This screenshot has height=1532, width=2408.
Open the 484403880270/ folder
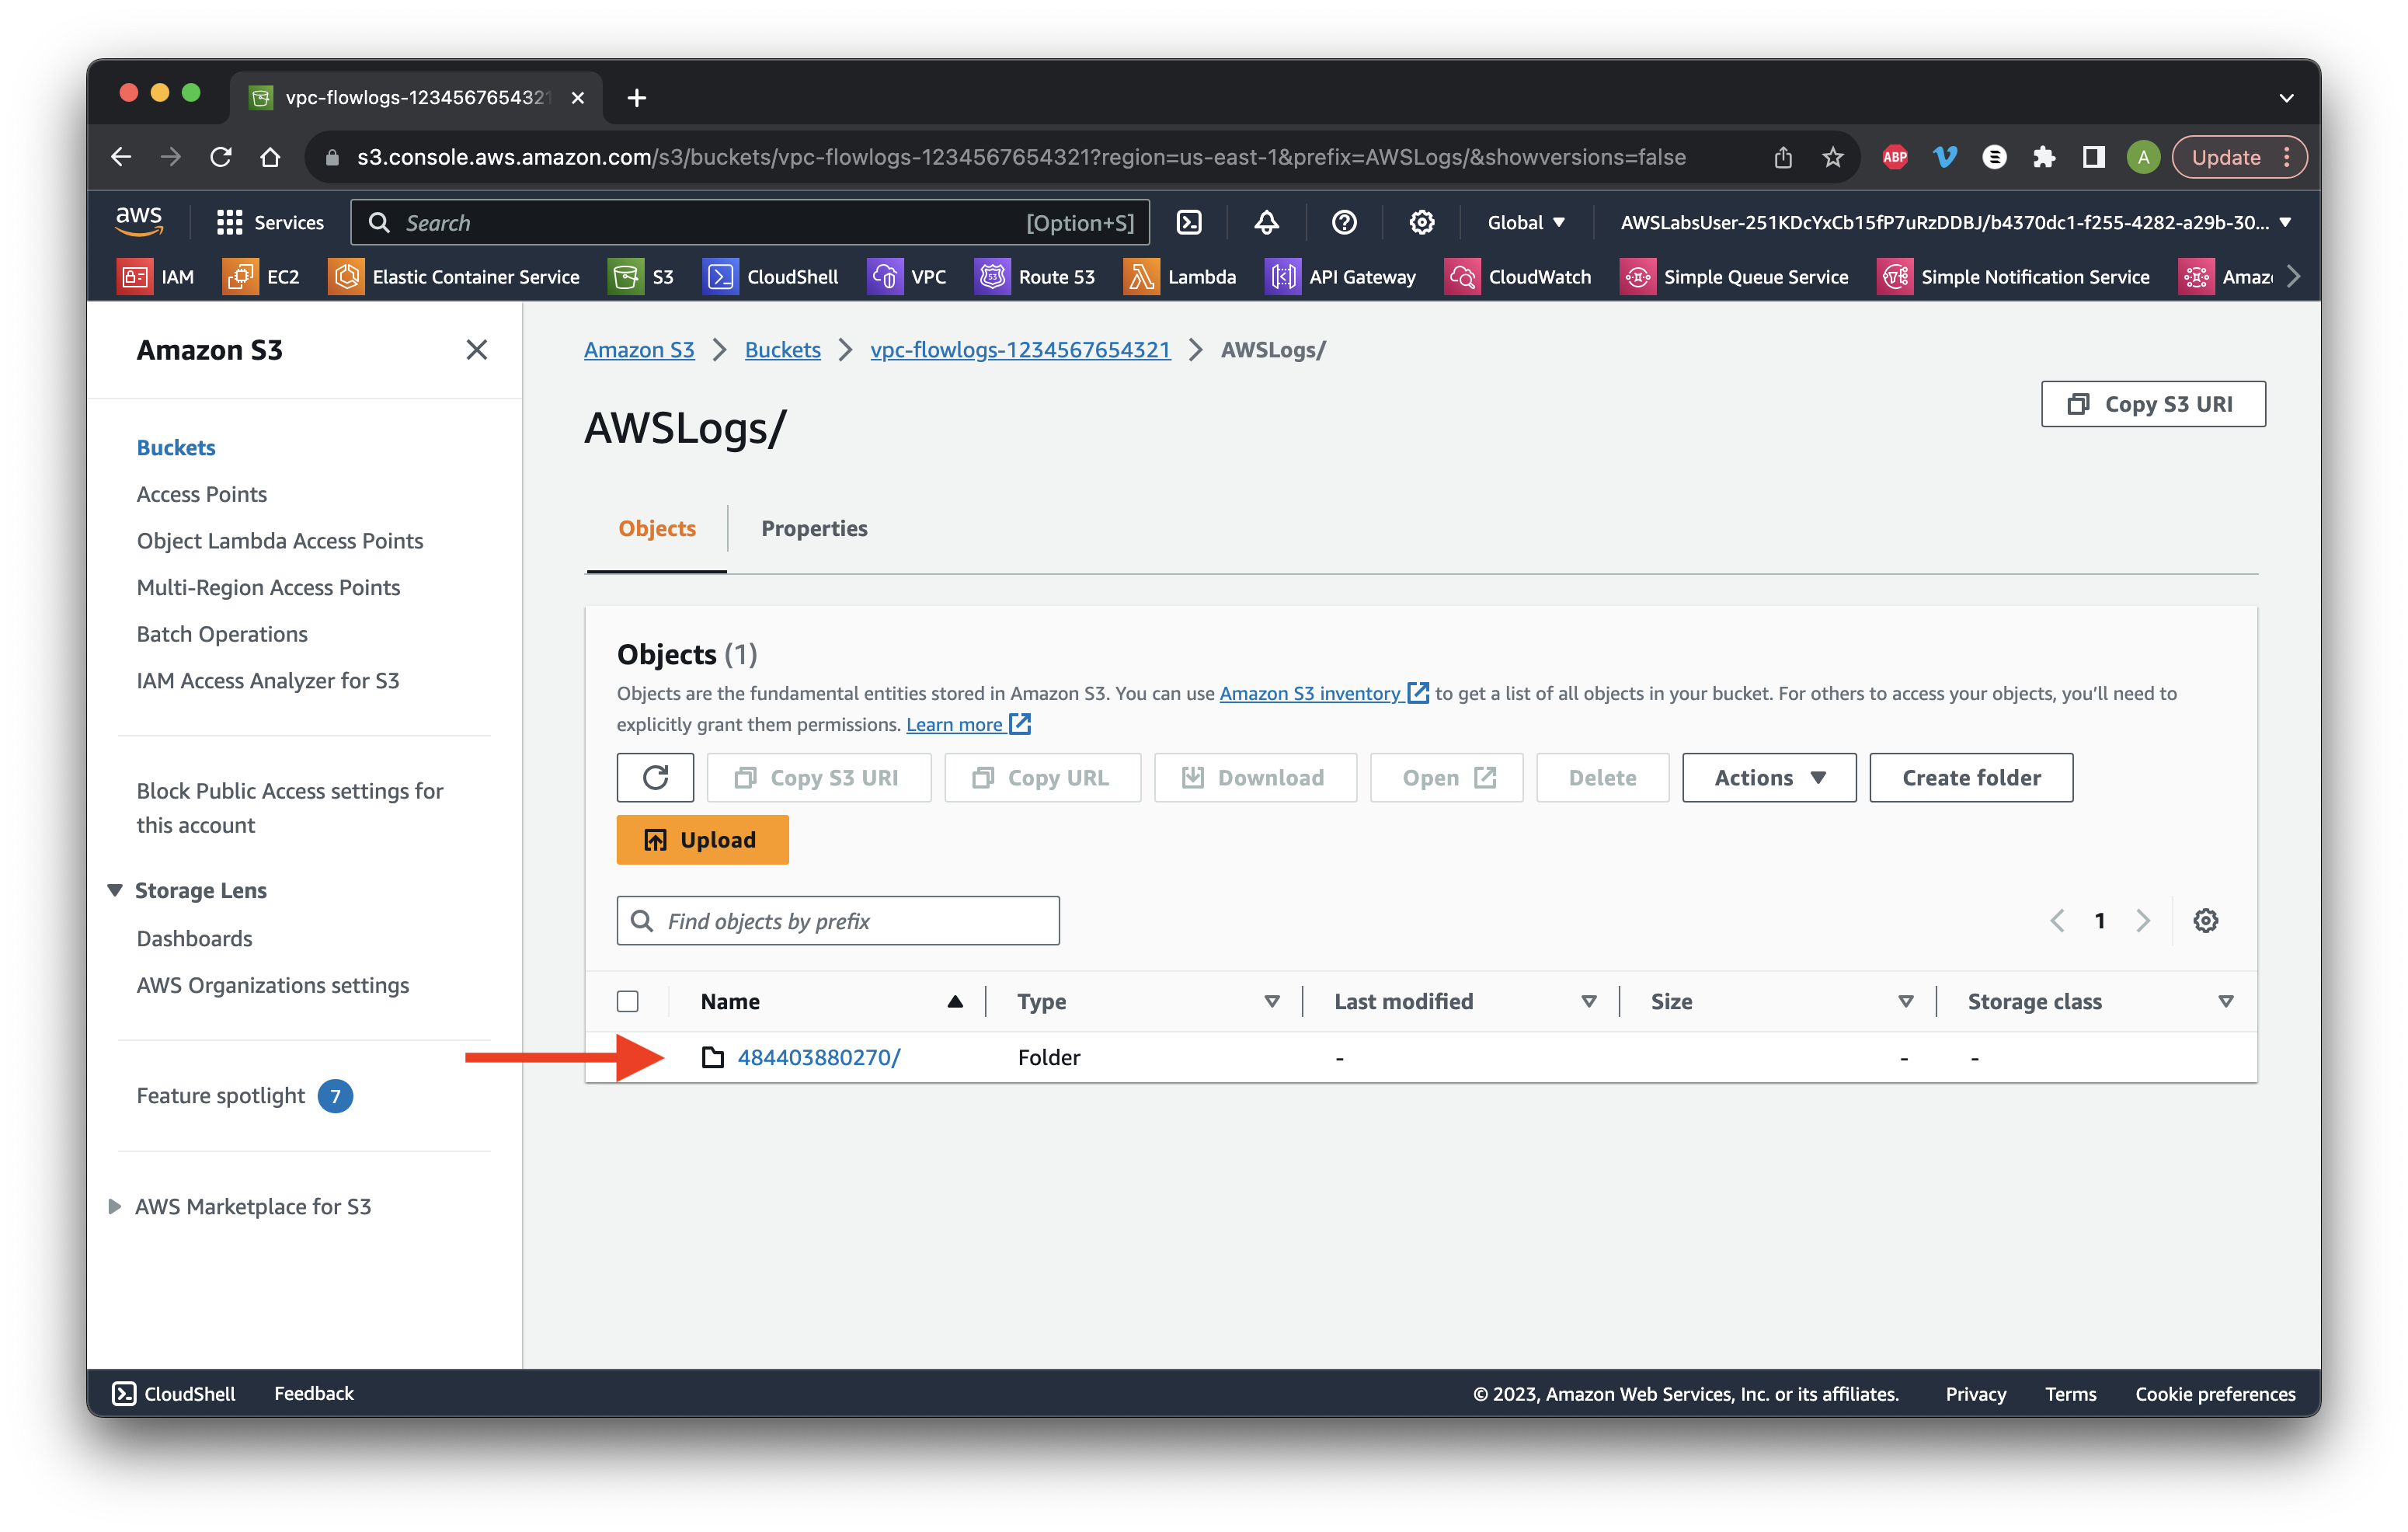coord(819,1057)
